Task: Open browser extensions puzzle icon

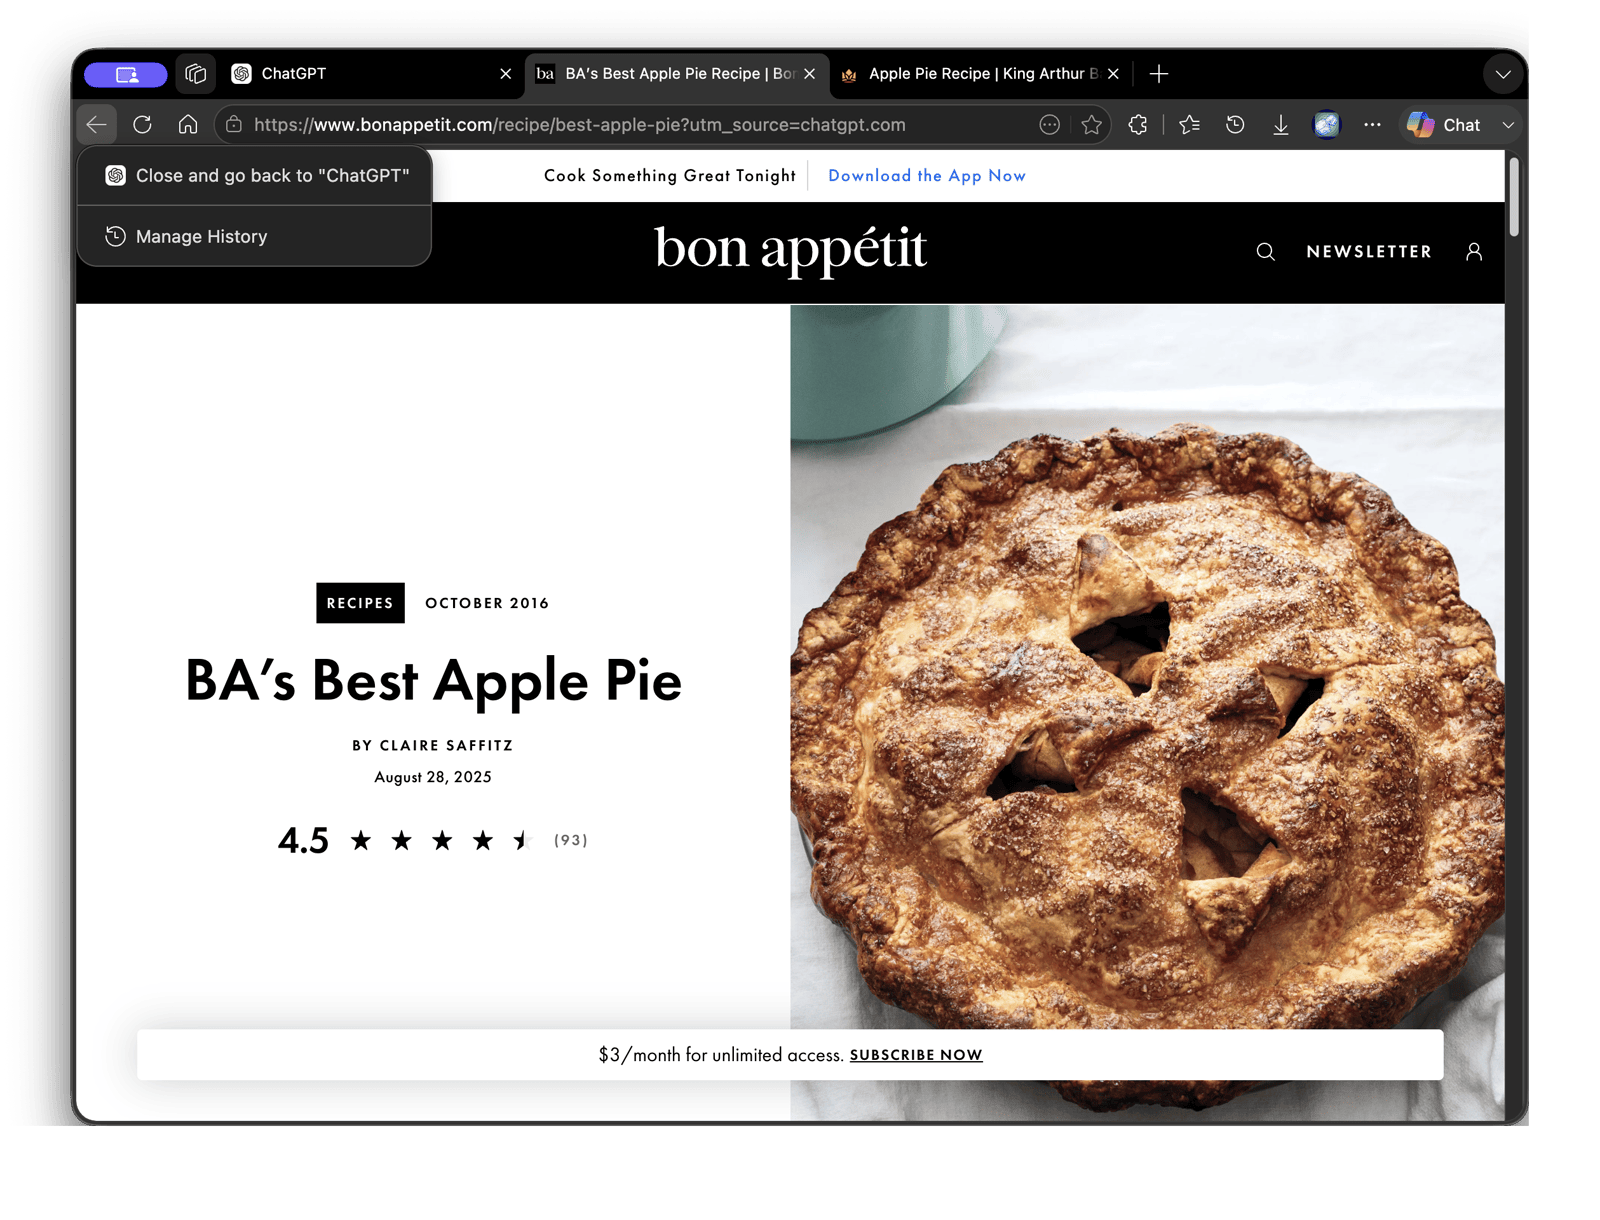Action: point(1138,125)
